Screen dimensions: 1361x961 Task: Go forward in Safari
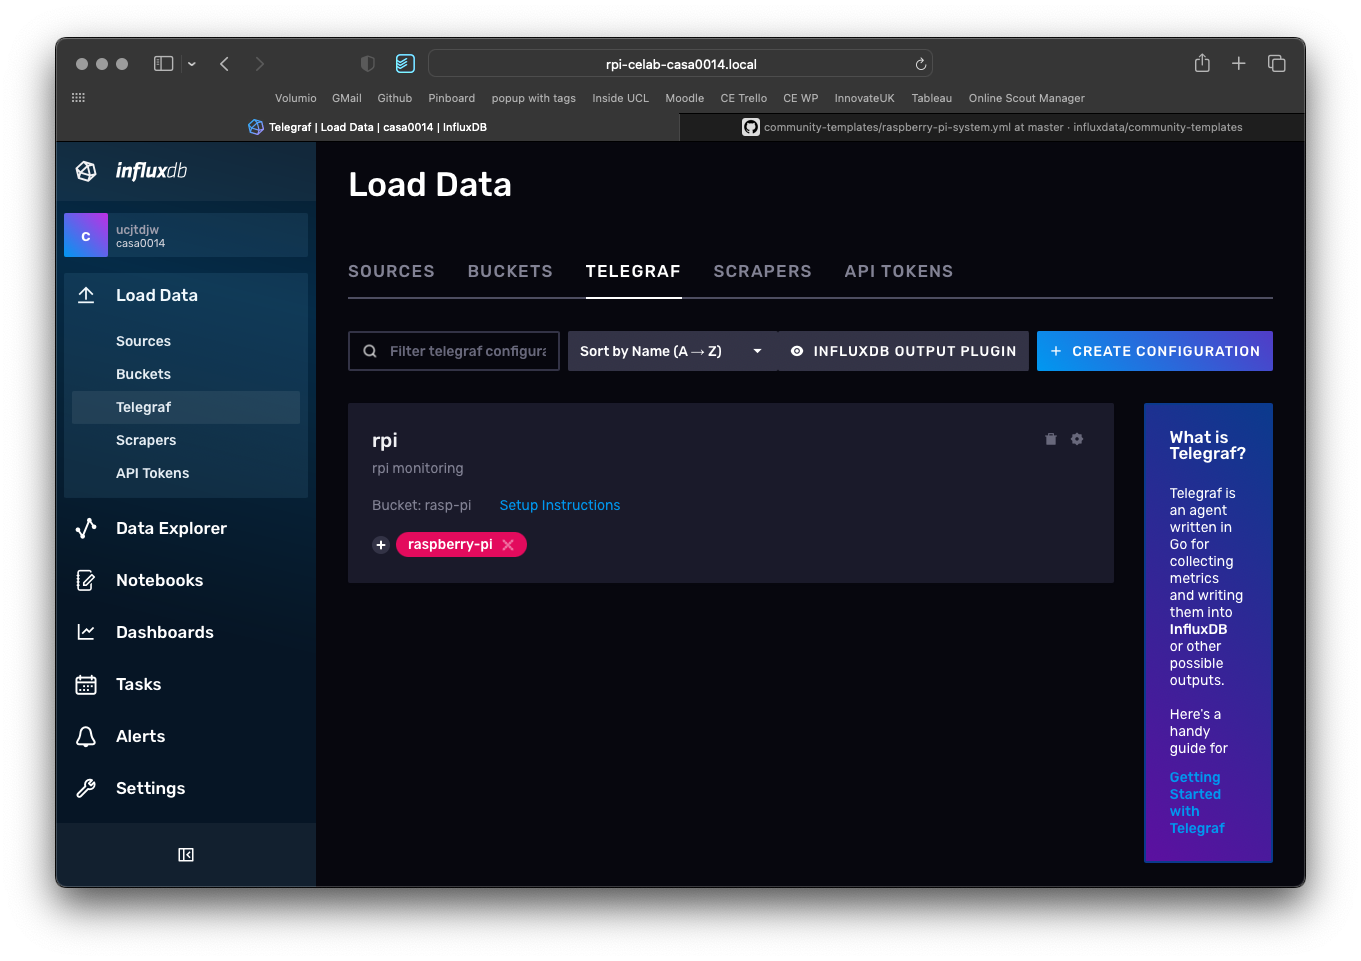(x=260, y=63)
